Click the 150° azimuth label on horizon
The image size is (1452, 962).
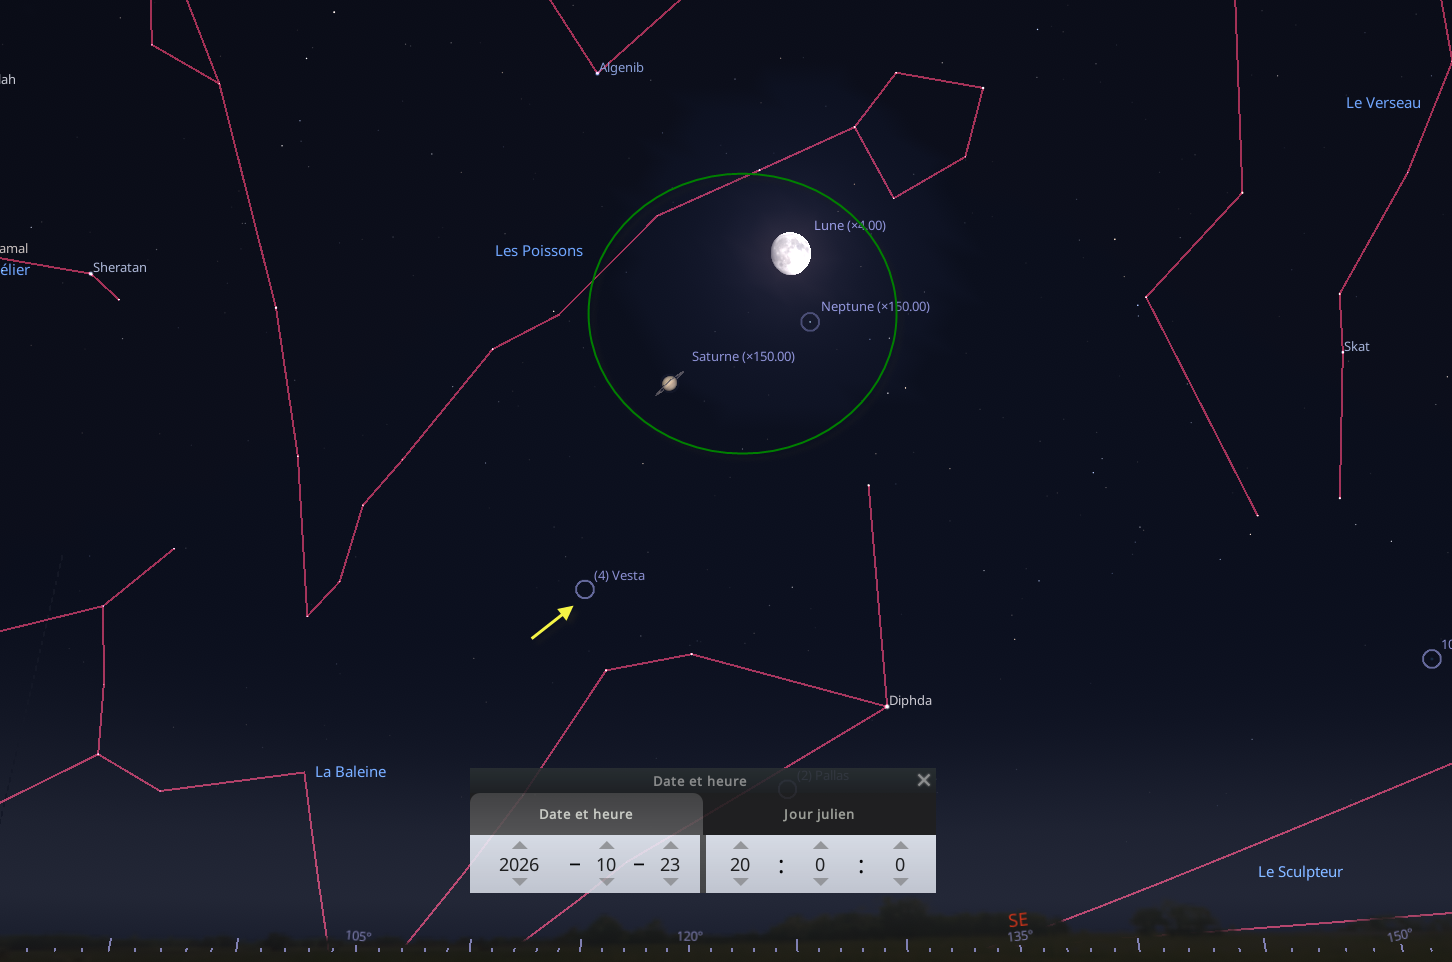click(x=1399, y=935)
